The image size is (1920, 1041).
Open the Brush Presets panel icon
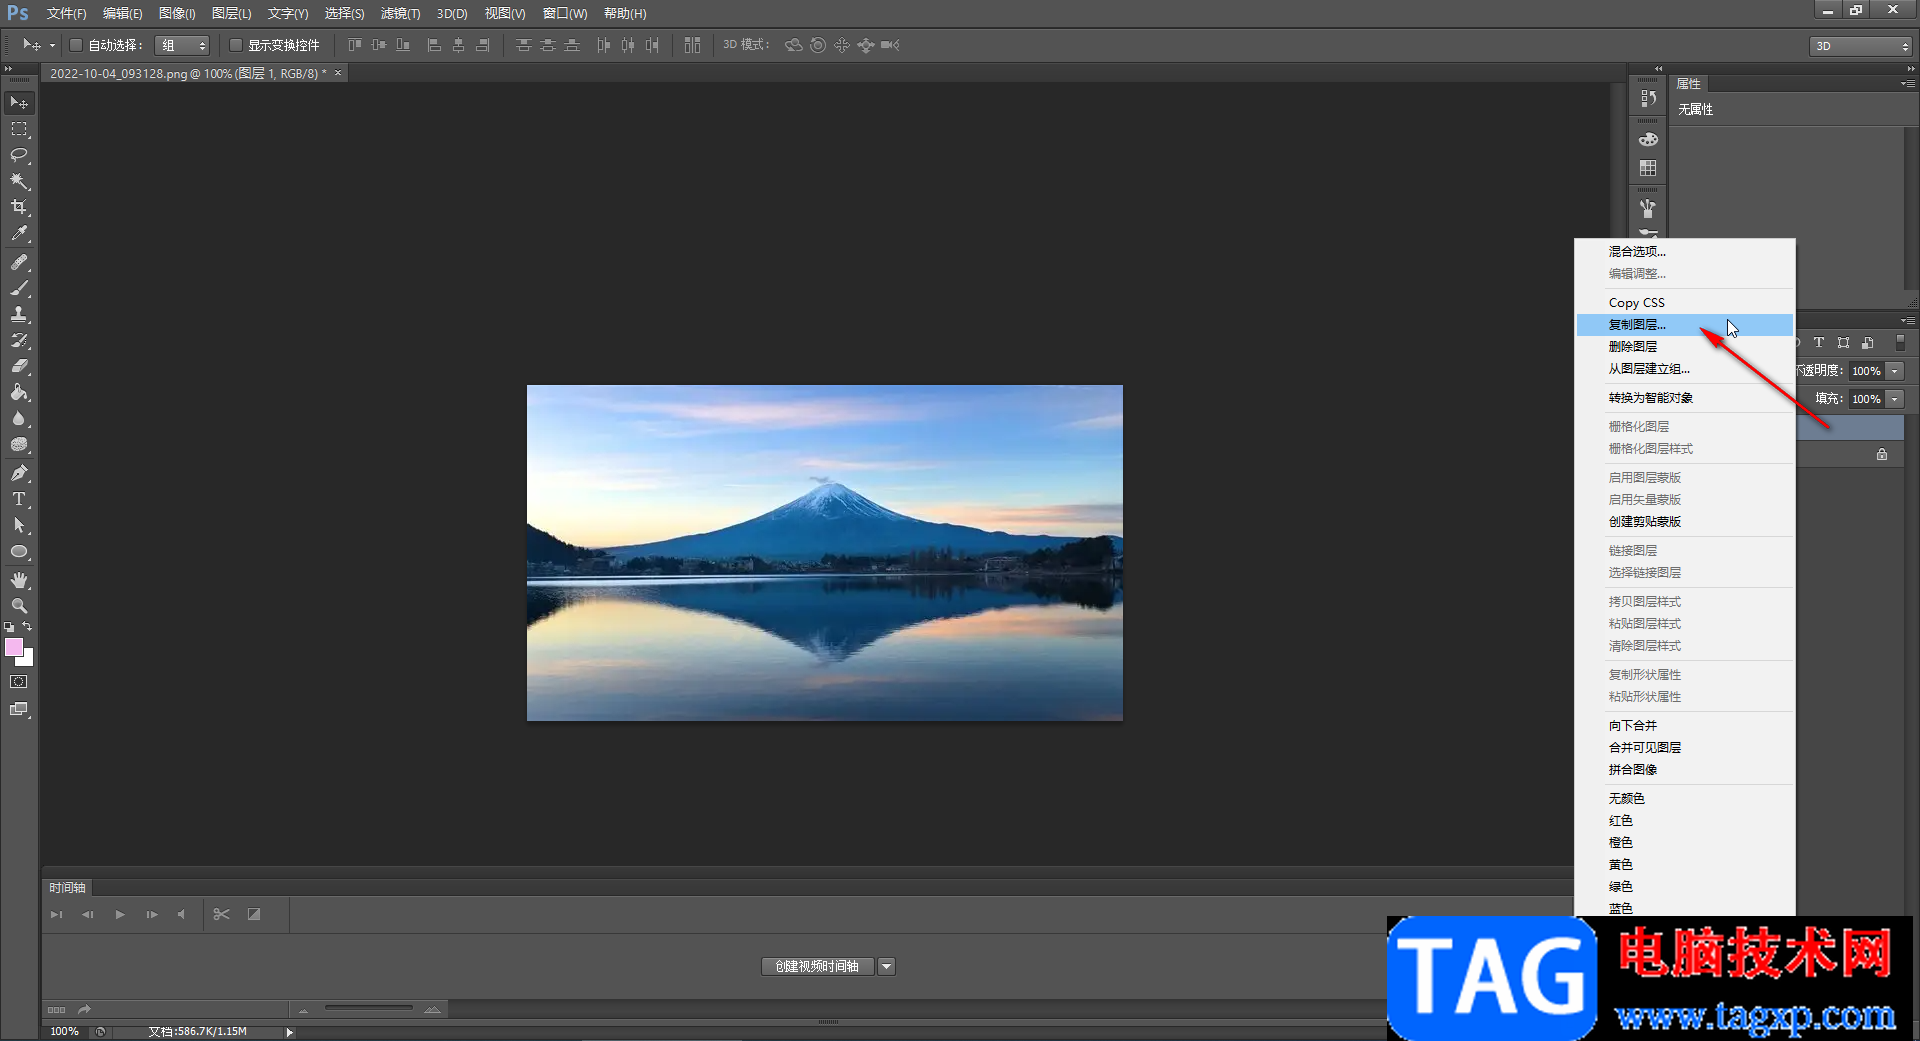(x=1648, y=208)
